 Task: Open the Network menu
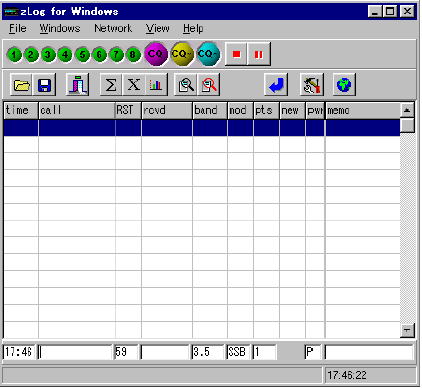113,29
